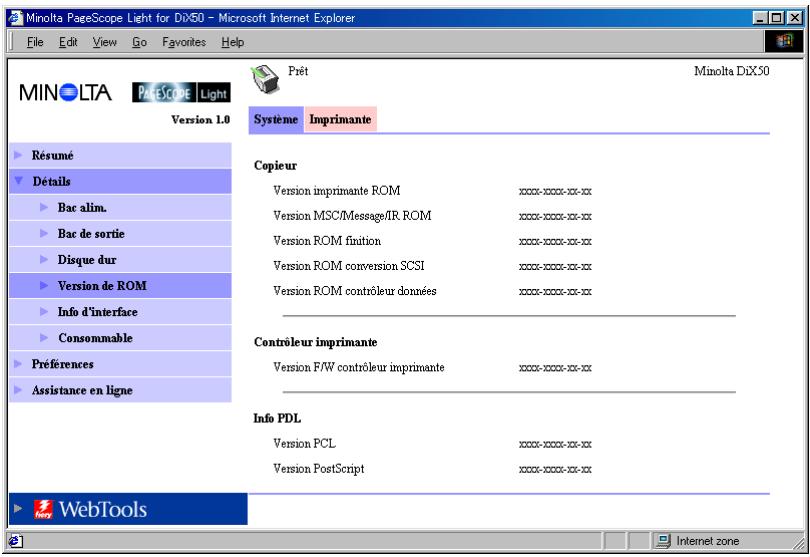Click the Version PCL value
Screen dimensions: 810x557
(555, 444)
